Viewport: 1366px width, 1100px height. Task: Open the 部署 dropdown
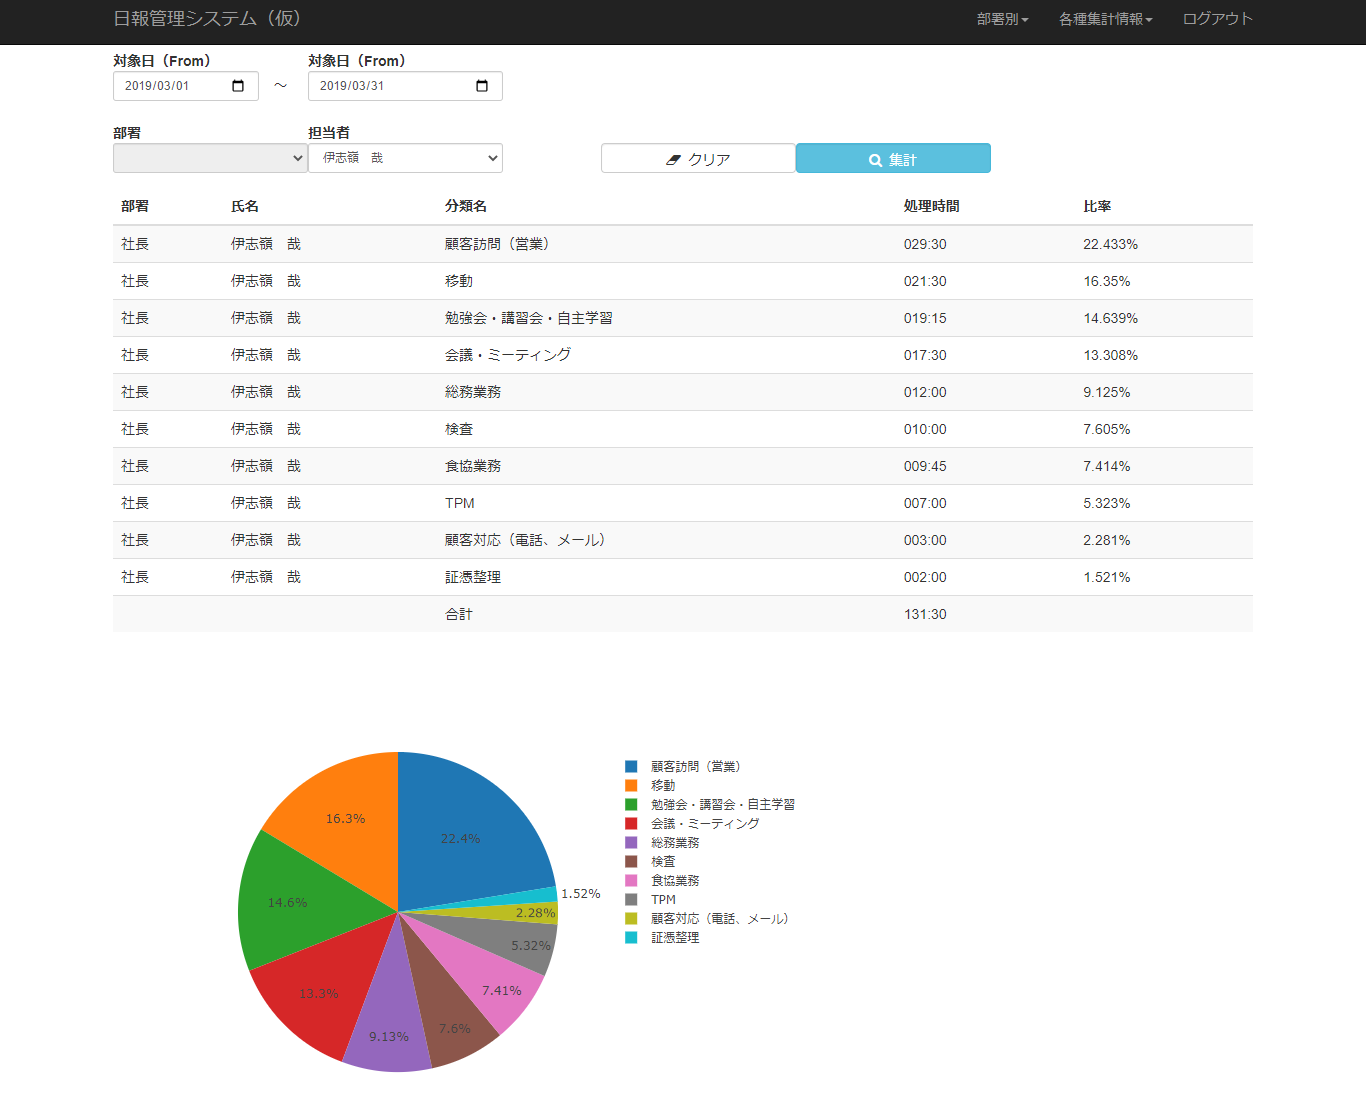click(x=210, y=158)
